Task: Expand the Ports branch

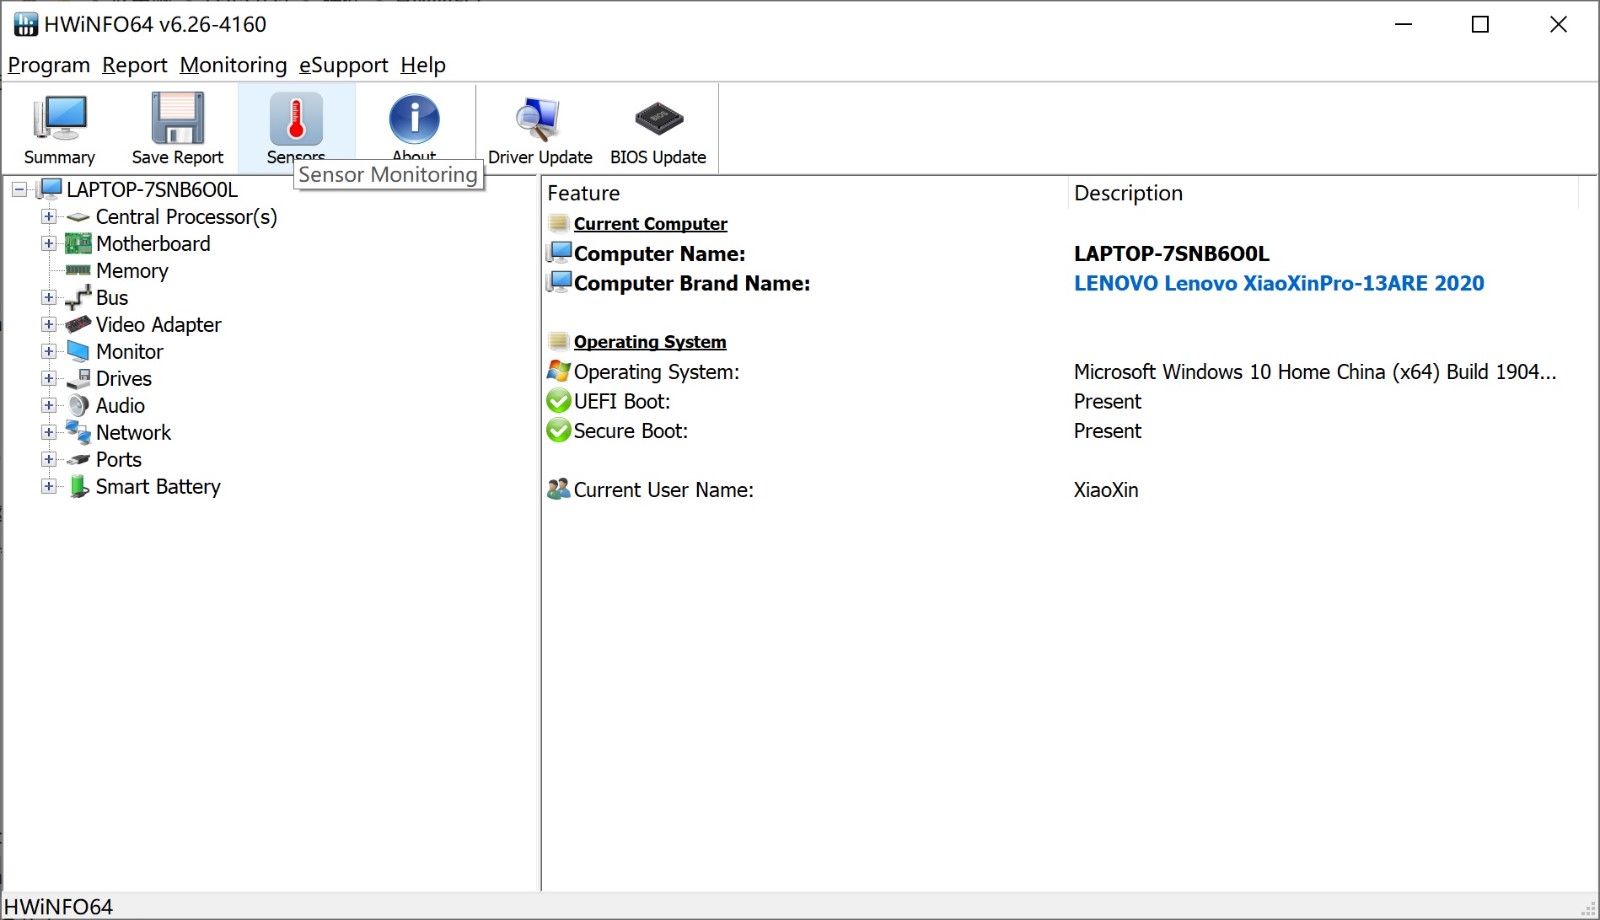Action: (48, 460)
